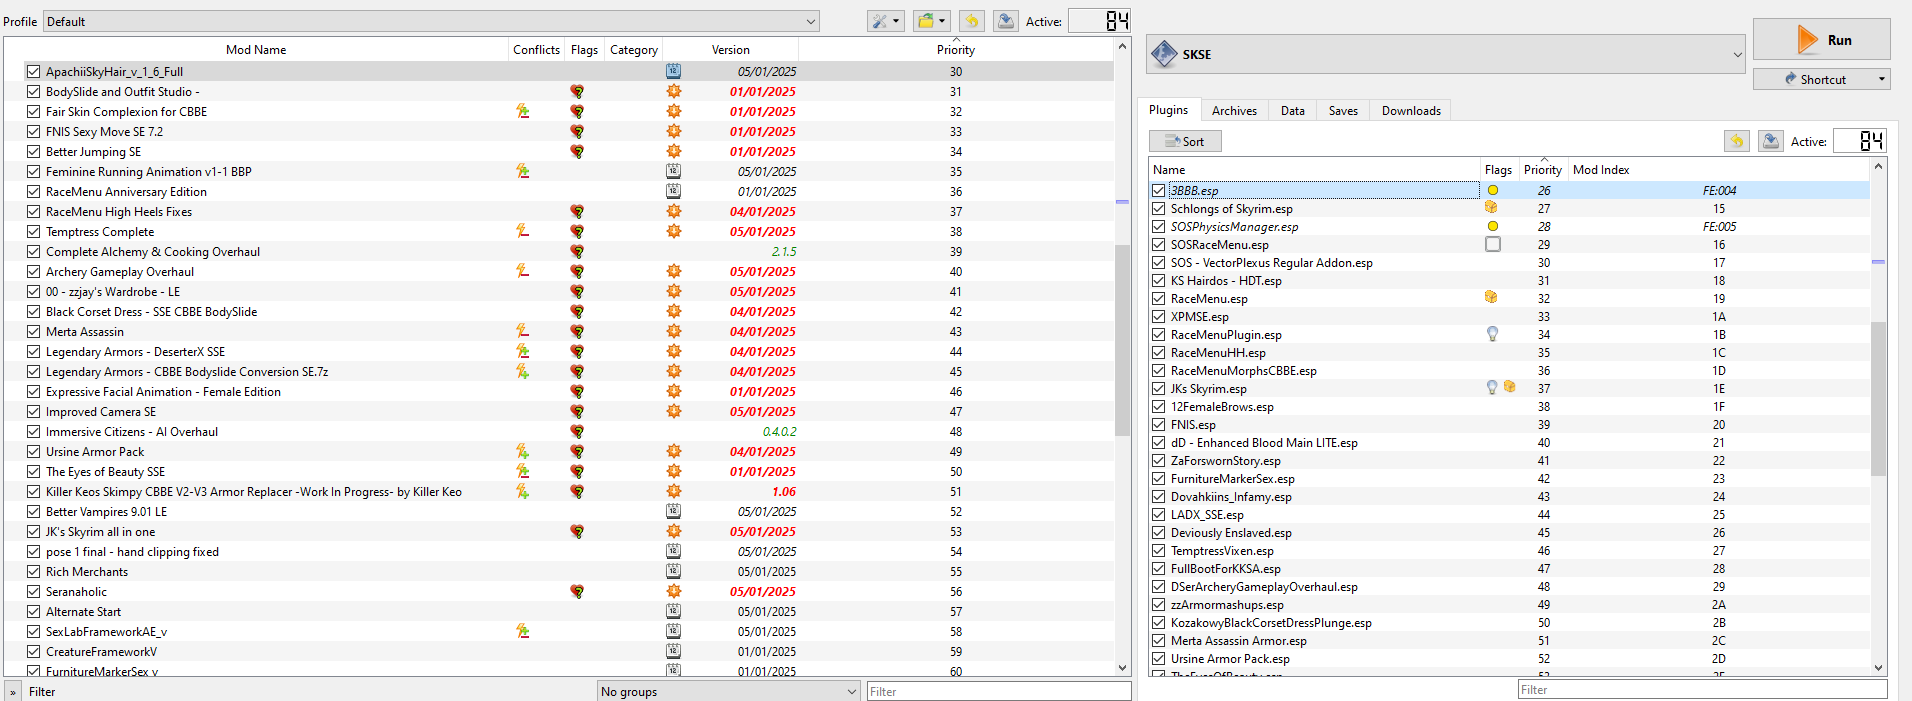Create plugin list backup in Plugins tab
Screen dimensions: 1912x701
(1771, 141)
